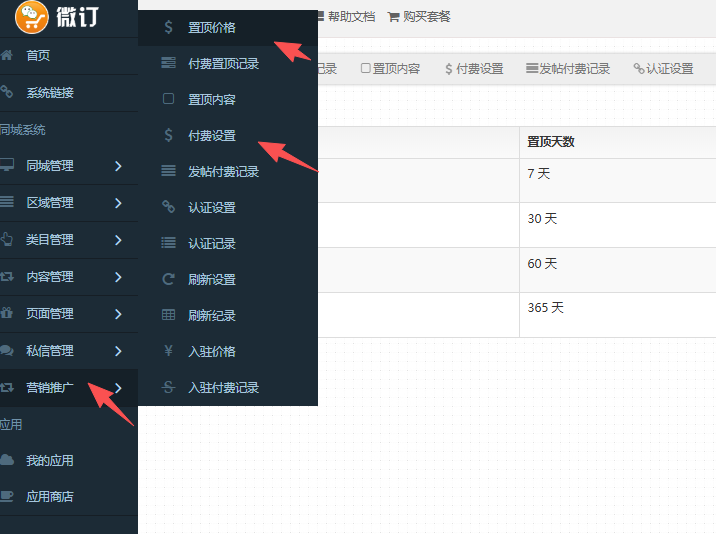Click the table icon beside 刷新纪录
This screenshot has height=534, width=716.
(168, 316)
